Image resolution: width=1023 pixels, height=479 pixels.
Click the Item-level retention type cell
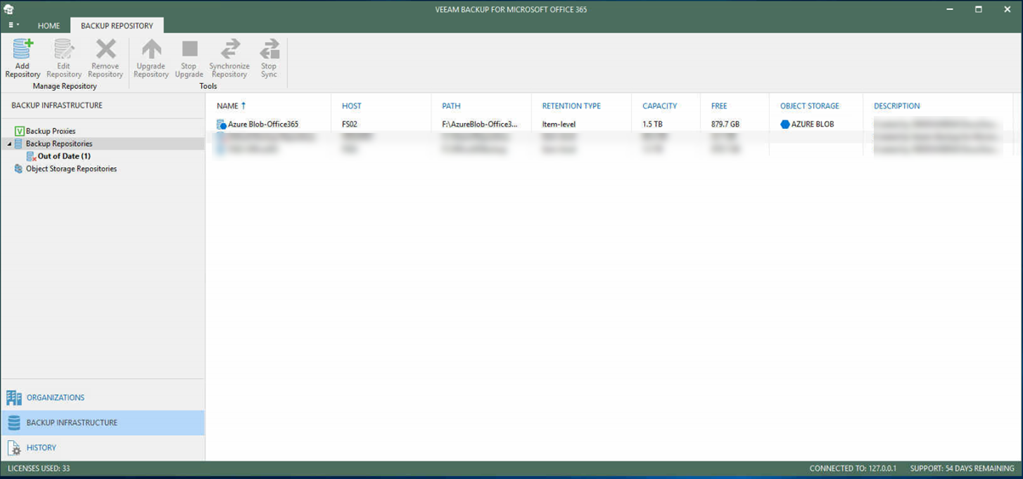pos(559,124)
